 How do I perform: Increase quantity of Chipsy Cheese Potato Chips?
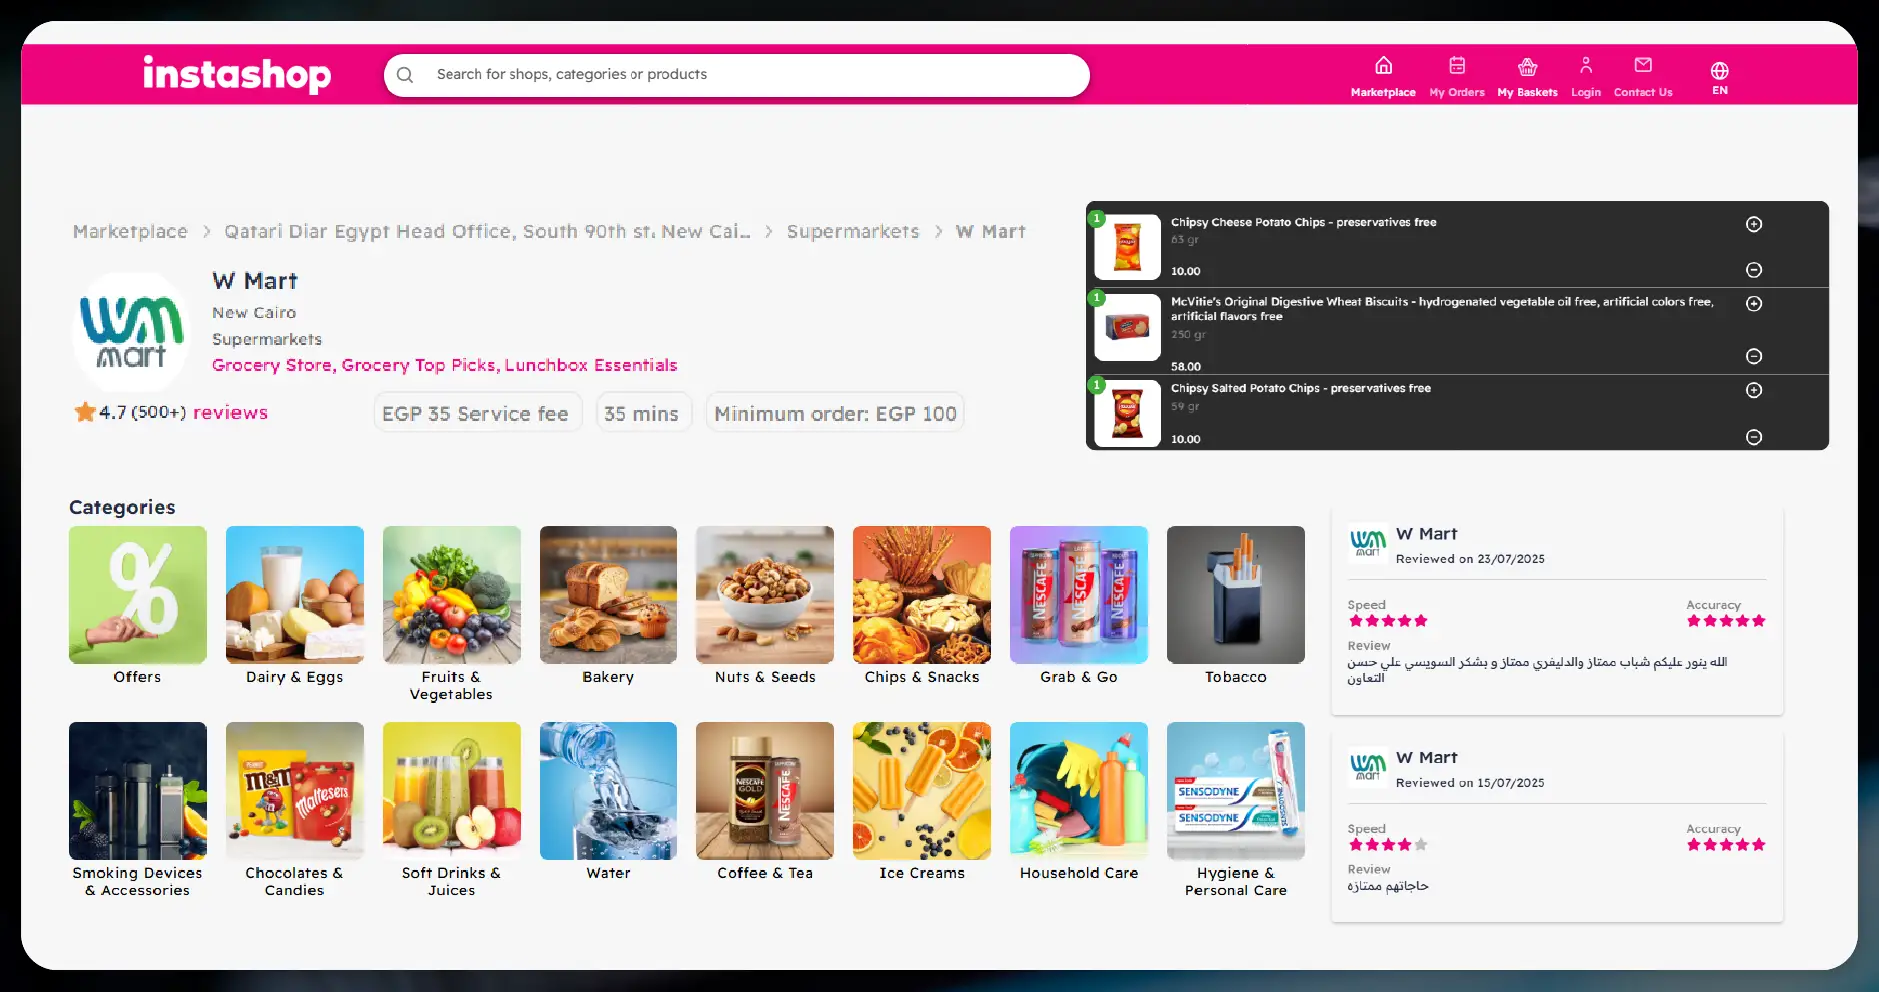pyautogui.click(x=1753, y=224)
